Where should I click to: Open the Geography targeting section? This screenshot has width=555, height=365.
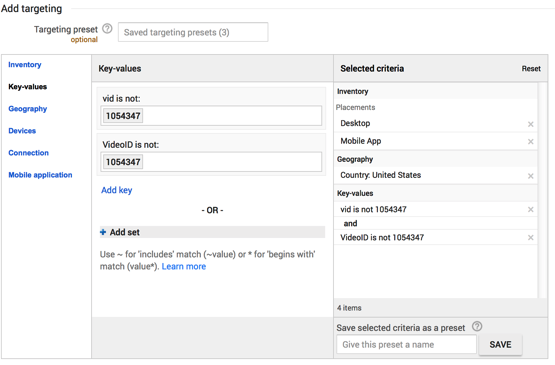28,109
